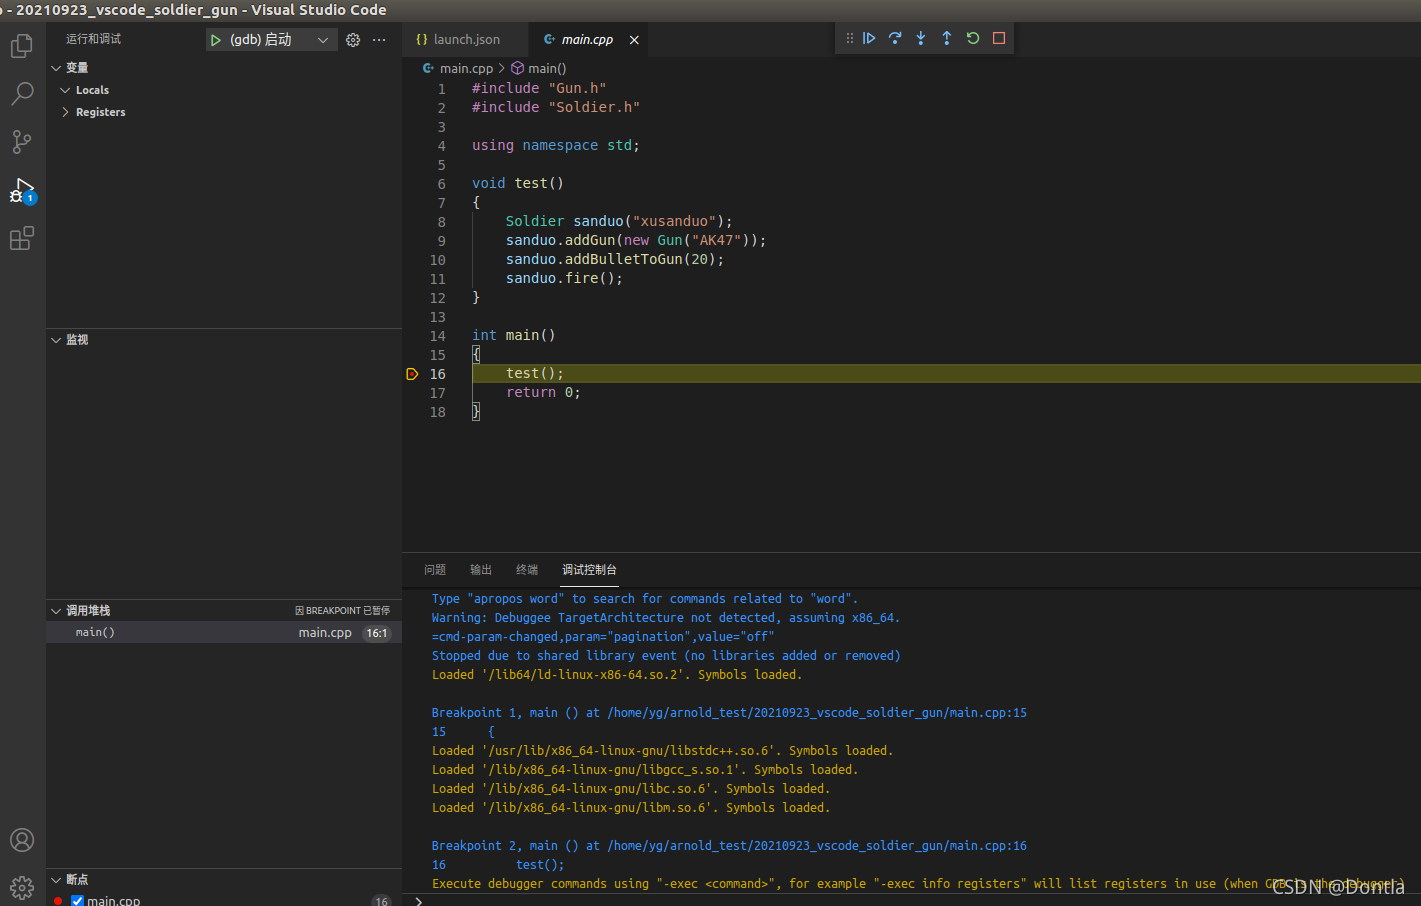Click the main.cpp breadcrumb link
This screenshot has height=906, width=1421.
(x=466, y=69)
